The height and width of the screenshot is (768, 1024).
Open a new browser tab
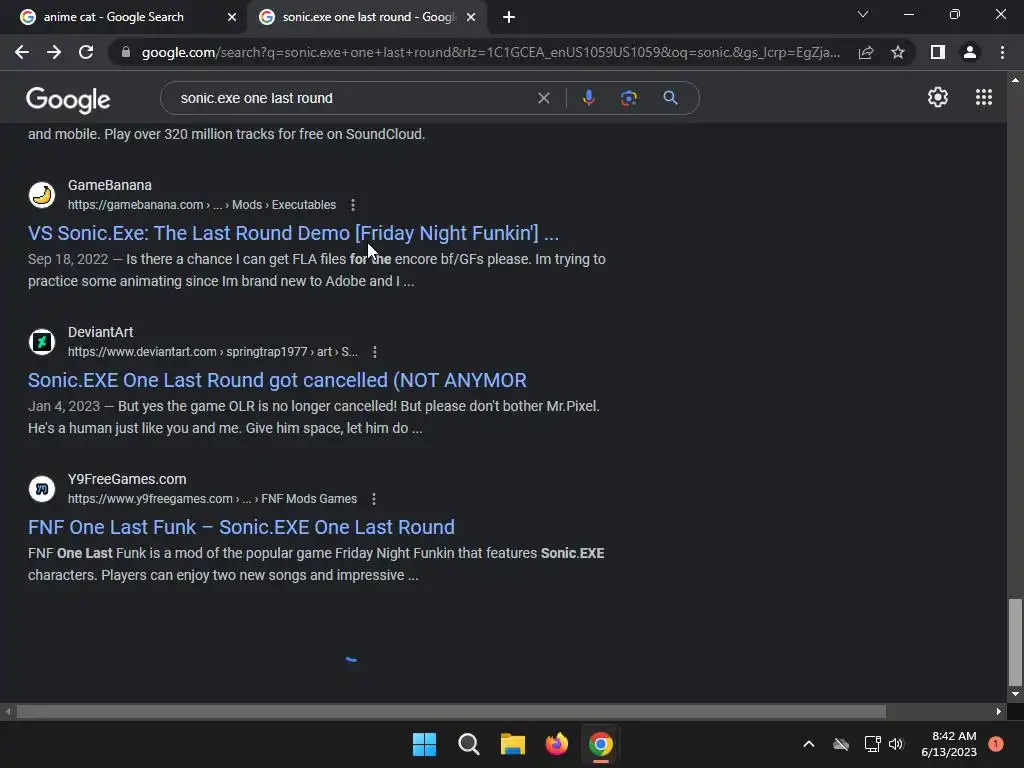[509, 17]
